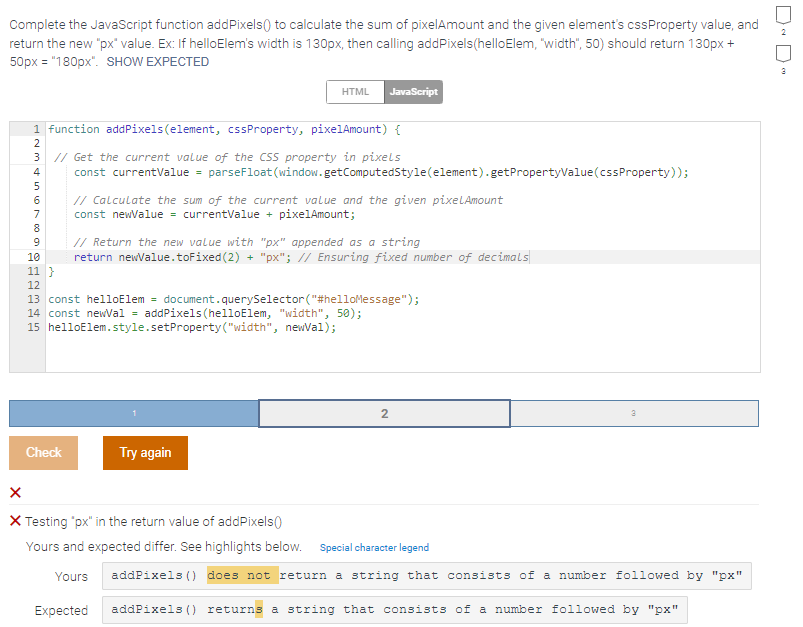Click the Check button
The image size is (803, 627).
coord(43,452)
